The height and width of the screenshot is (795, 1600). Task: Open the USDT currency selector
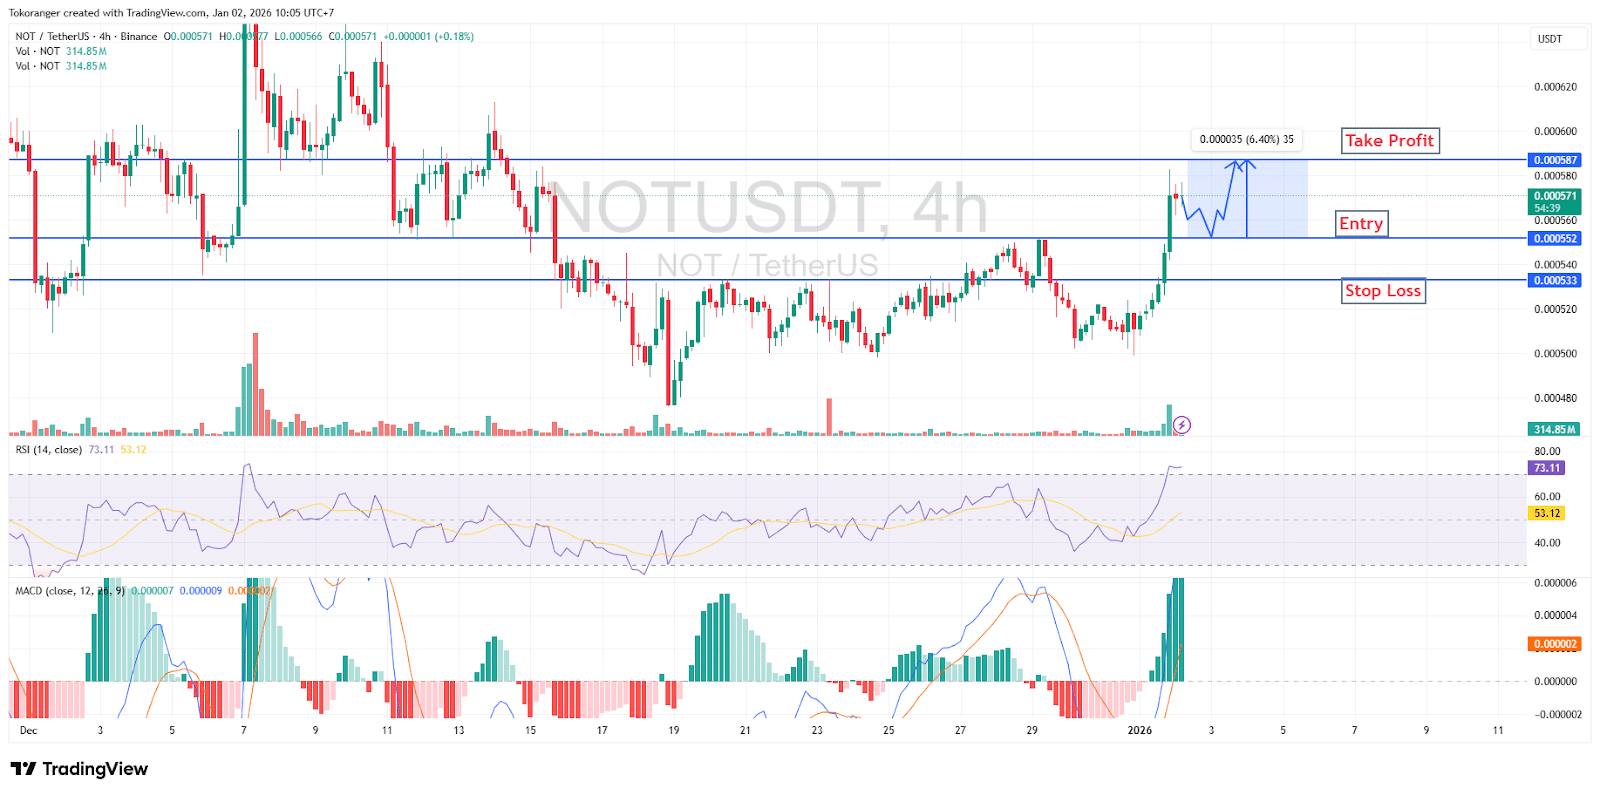point(1549,39)
